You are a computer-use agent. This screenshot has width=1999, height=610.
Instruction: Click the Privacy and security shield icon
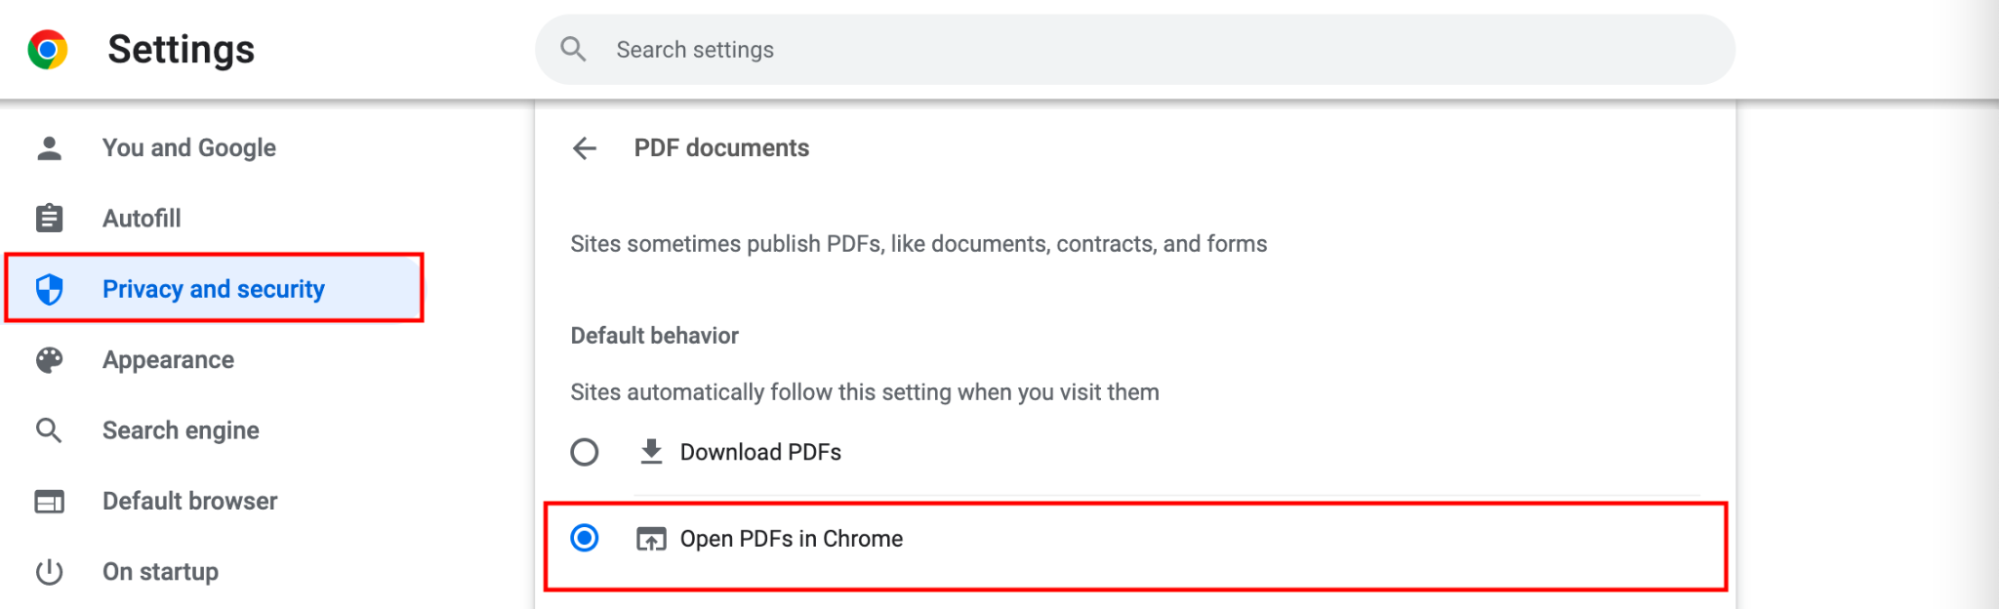pyautogui.click(x=49, y=289)
